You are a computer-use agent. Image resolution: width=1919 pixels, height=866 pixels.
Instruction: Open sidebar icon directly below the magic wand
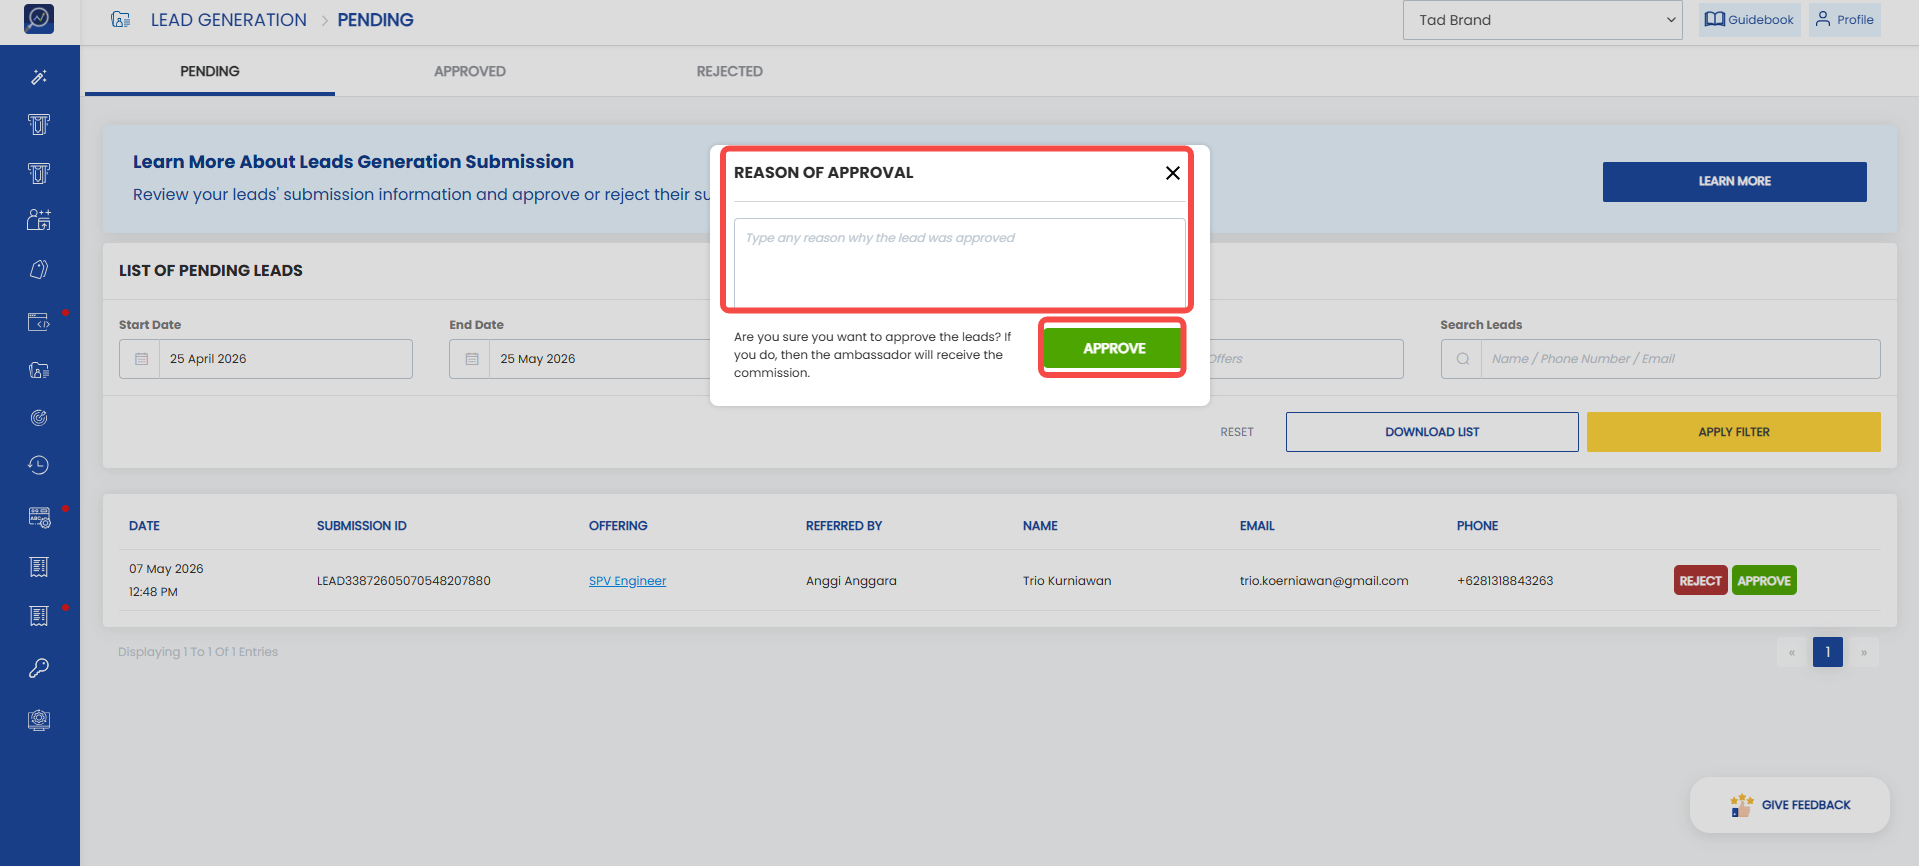39,125
